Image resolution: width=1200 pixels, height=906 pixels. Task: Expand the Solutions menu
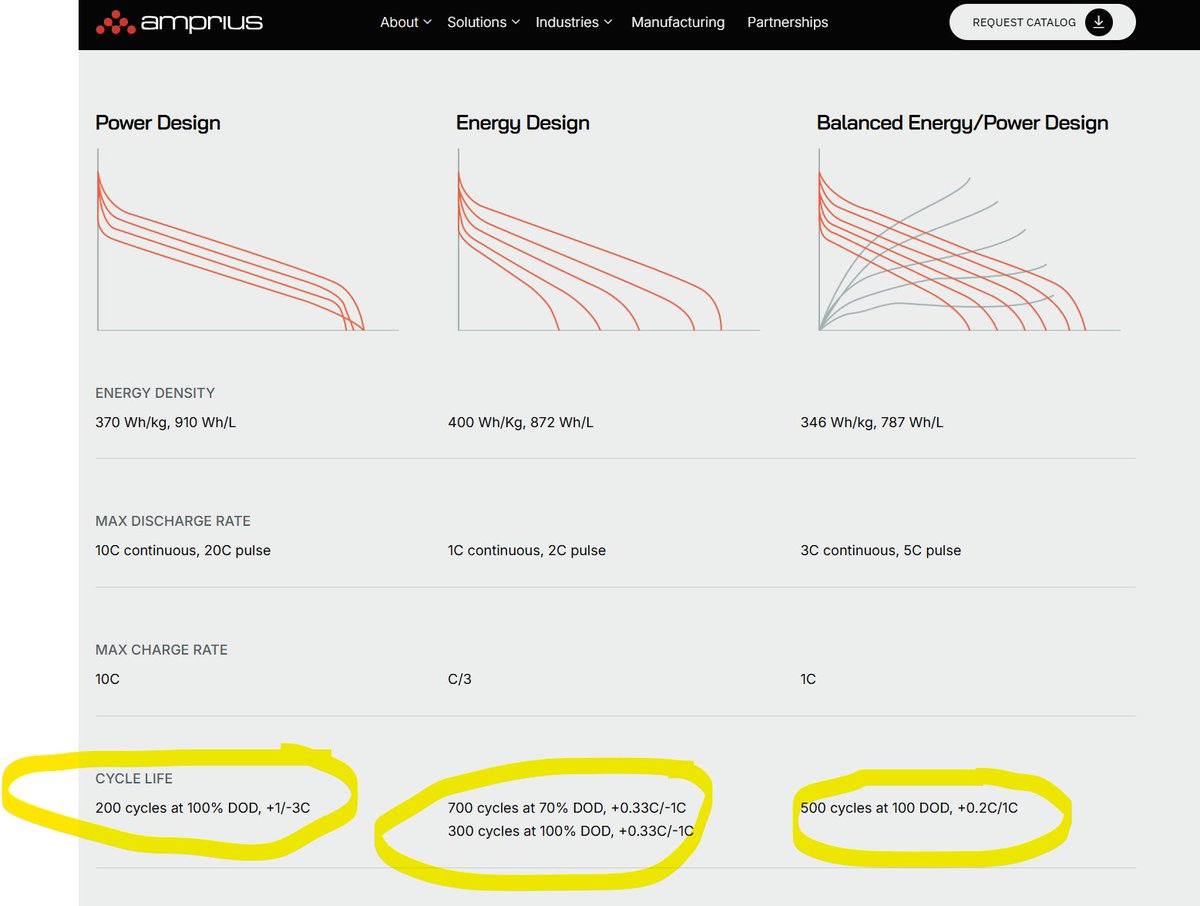(483, 22)
